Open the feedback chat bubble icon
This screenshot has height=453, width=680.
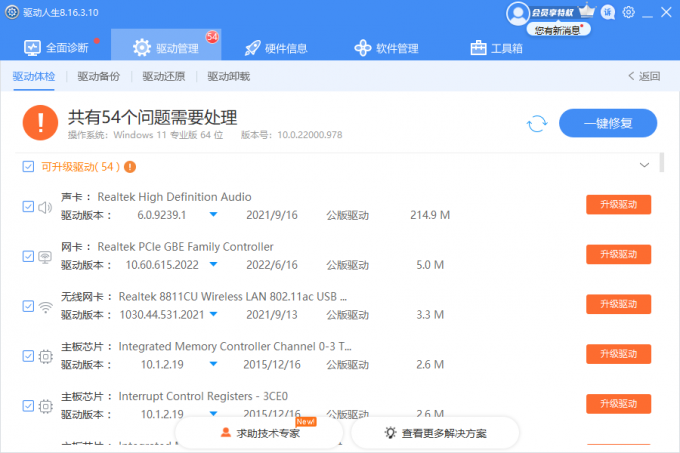click(608, 13)
